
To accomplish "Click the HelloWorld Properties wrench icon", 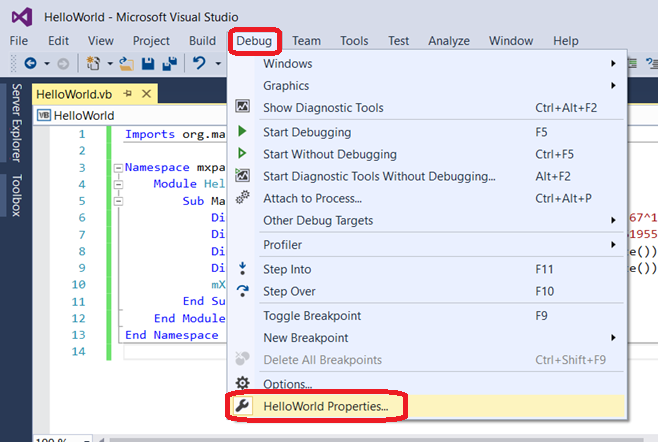I will pyautogui.click(x=242, y=405).
